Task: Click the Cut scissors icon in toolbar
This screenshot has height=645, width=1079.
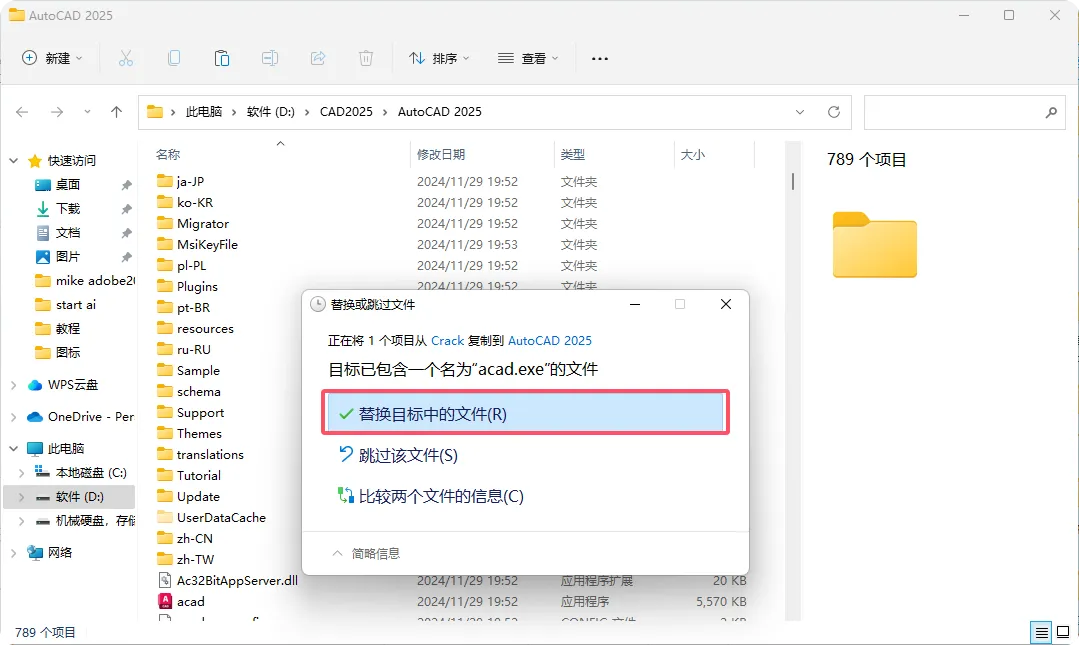Action: point(125,59)
